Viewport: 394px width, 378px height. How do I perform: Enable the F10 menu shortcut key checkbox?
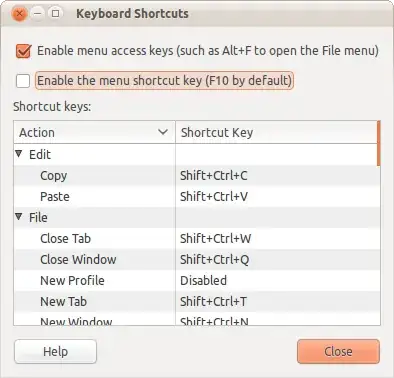[23, 81]
